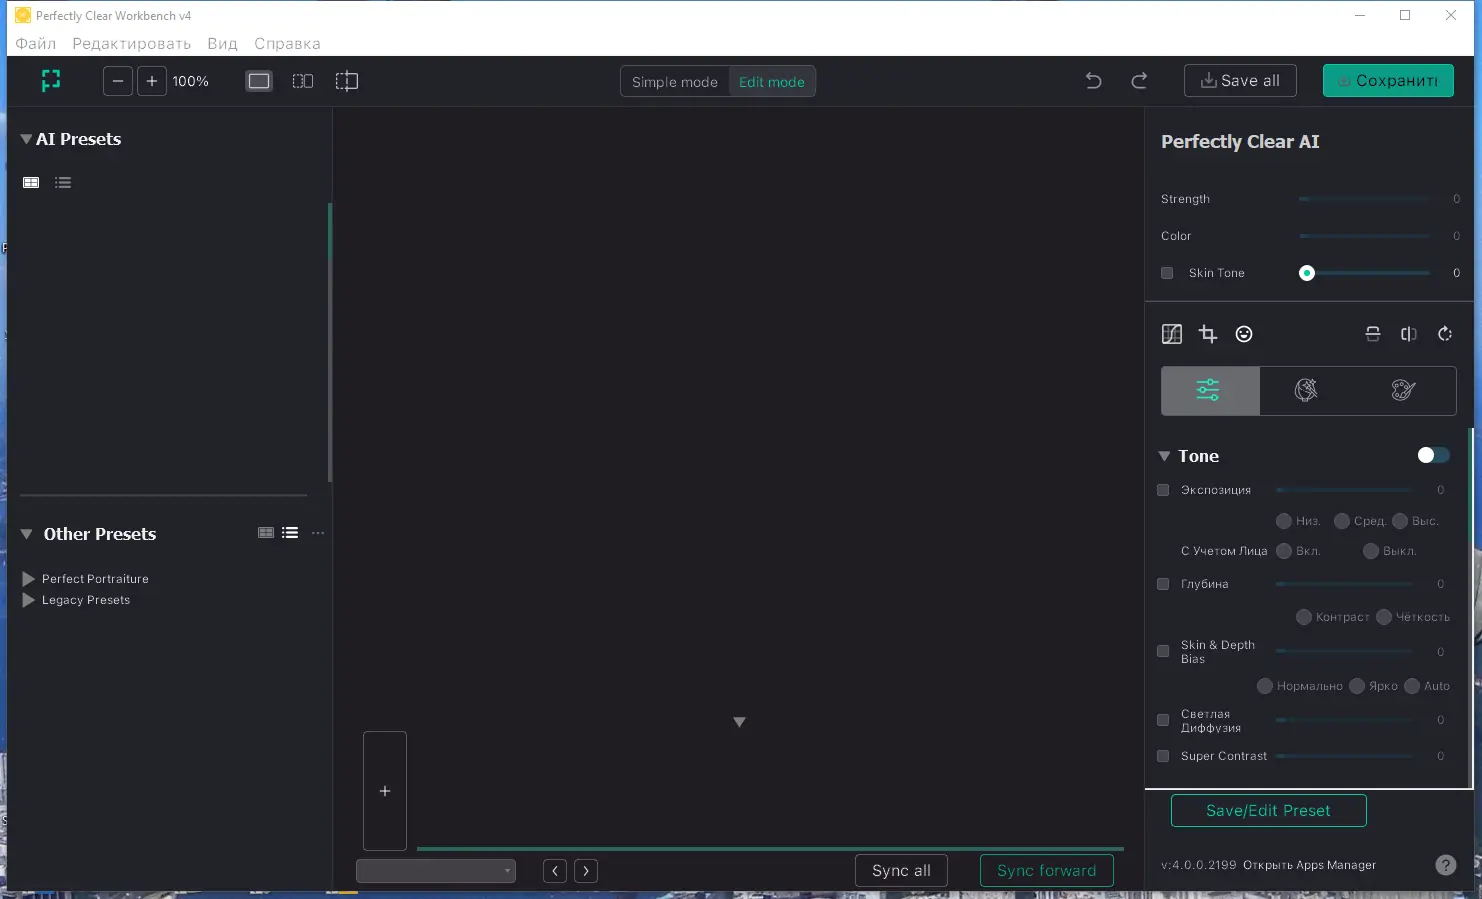Switch to Edit mode

coord(772,82)
